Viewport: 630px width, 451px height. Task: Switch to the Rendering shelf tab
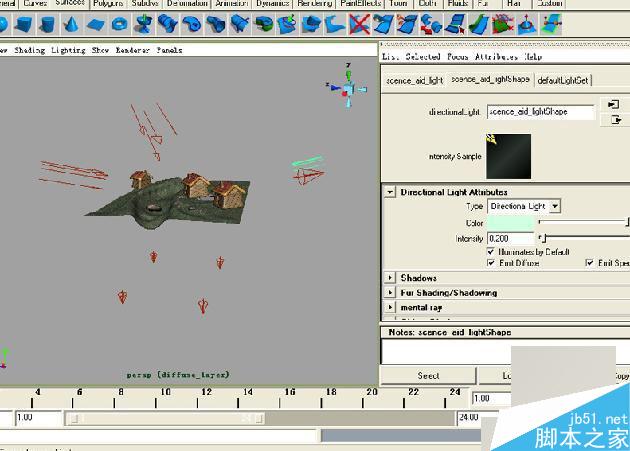[315, 4]
